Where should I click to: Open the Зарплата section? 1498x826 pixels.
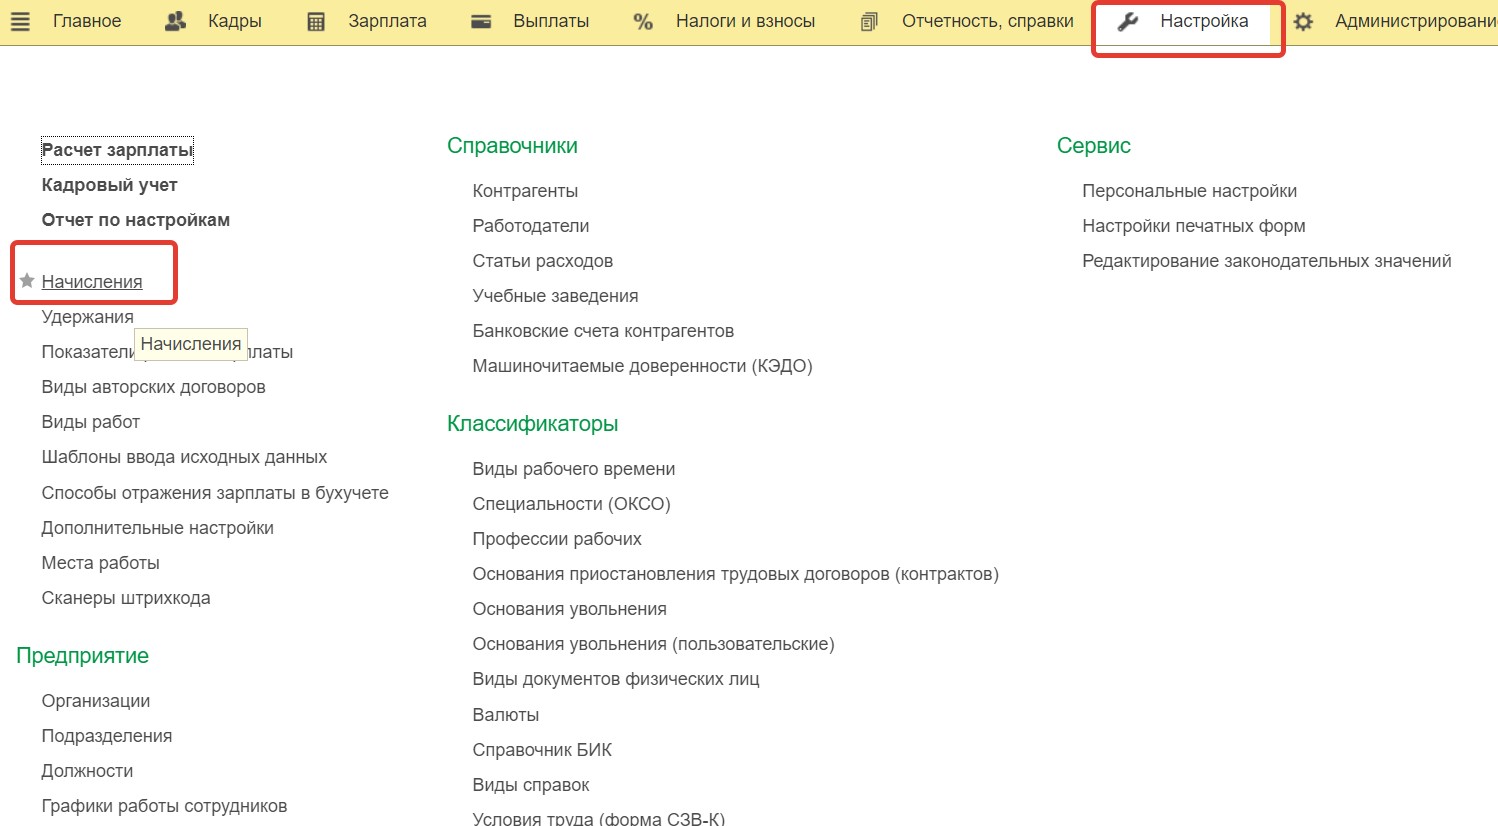(387, 21)
